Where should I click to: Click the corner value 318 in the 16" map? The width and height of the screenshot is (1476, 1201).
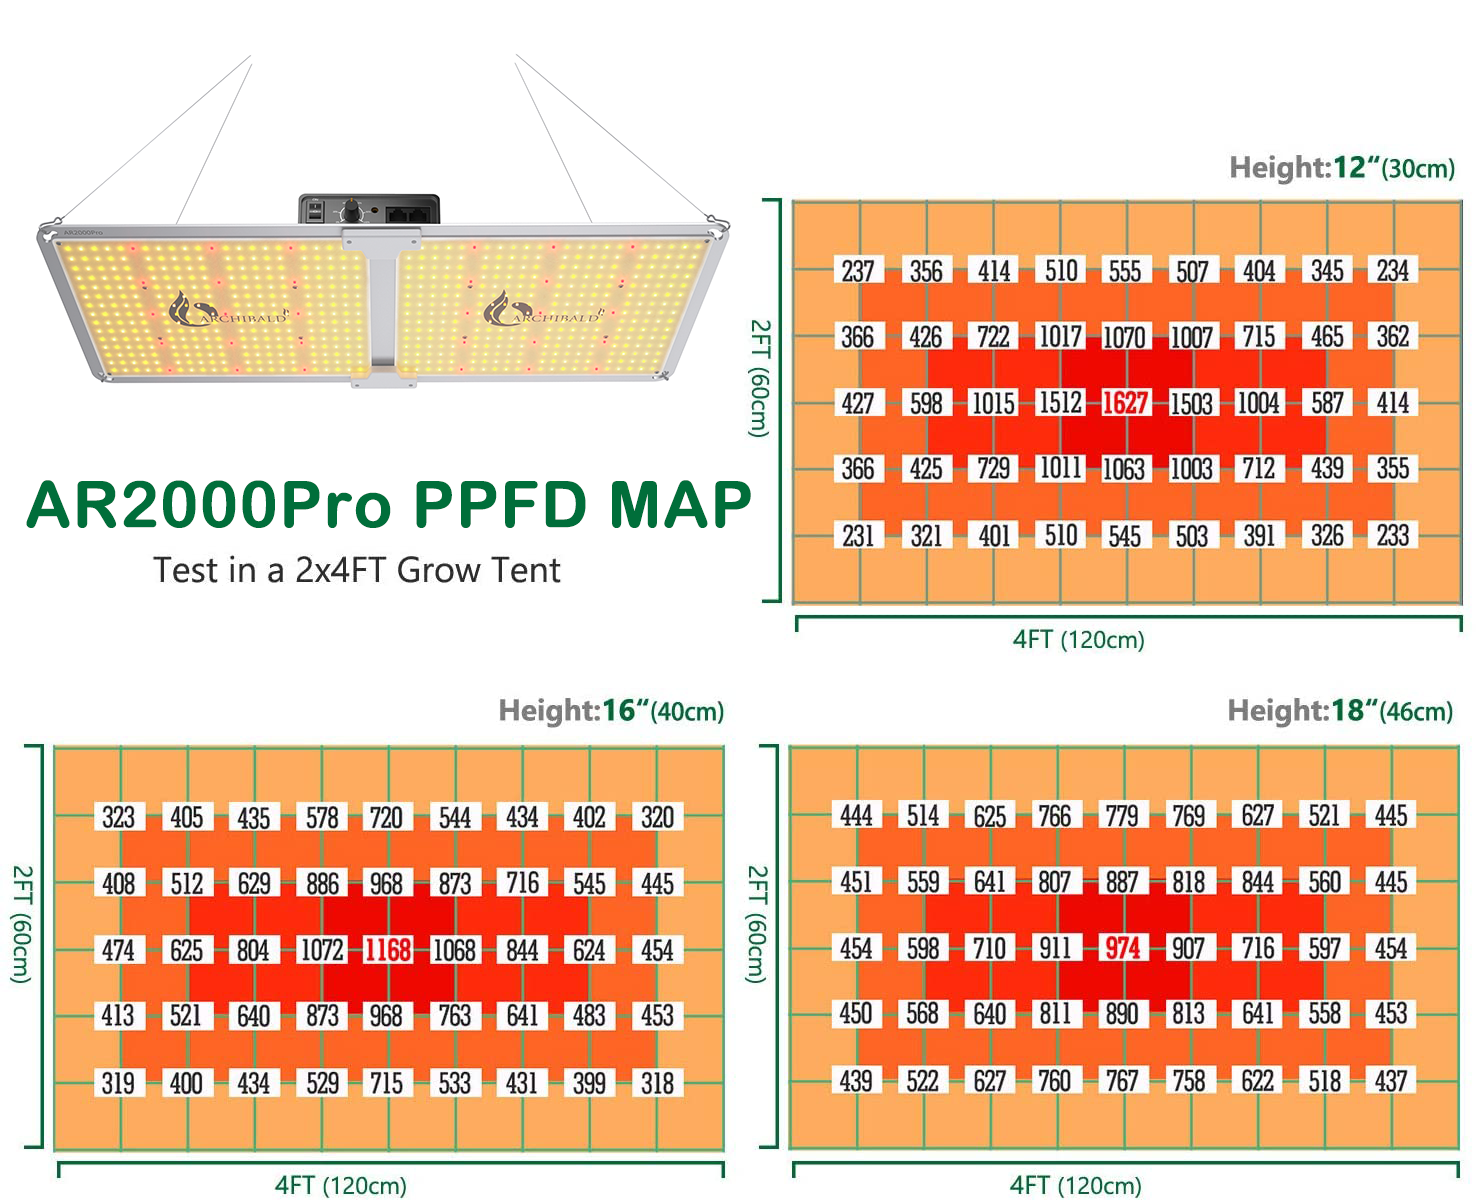click(x=657, y=1083)
